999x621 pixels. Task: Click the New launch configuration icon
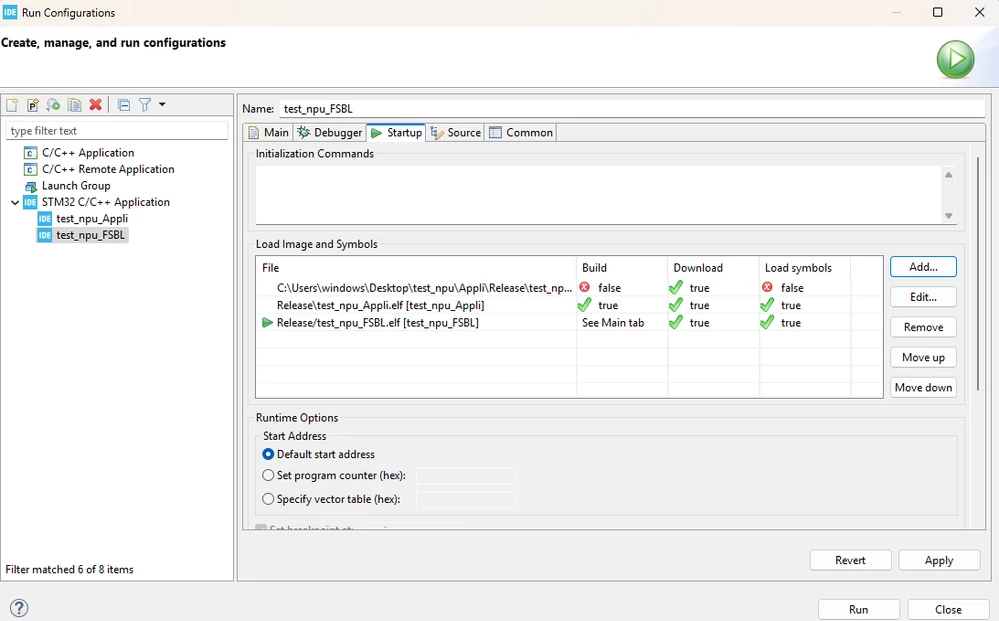click(x=12, y=104)
